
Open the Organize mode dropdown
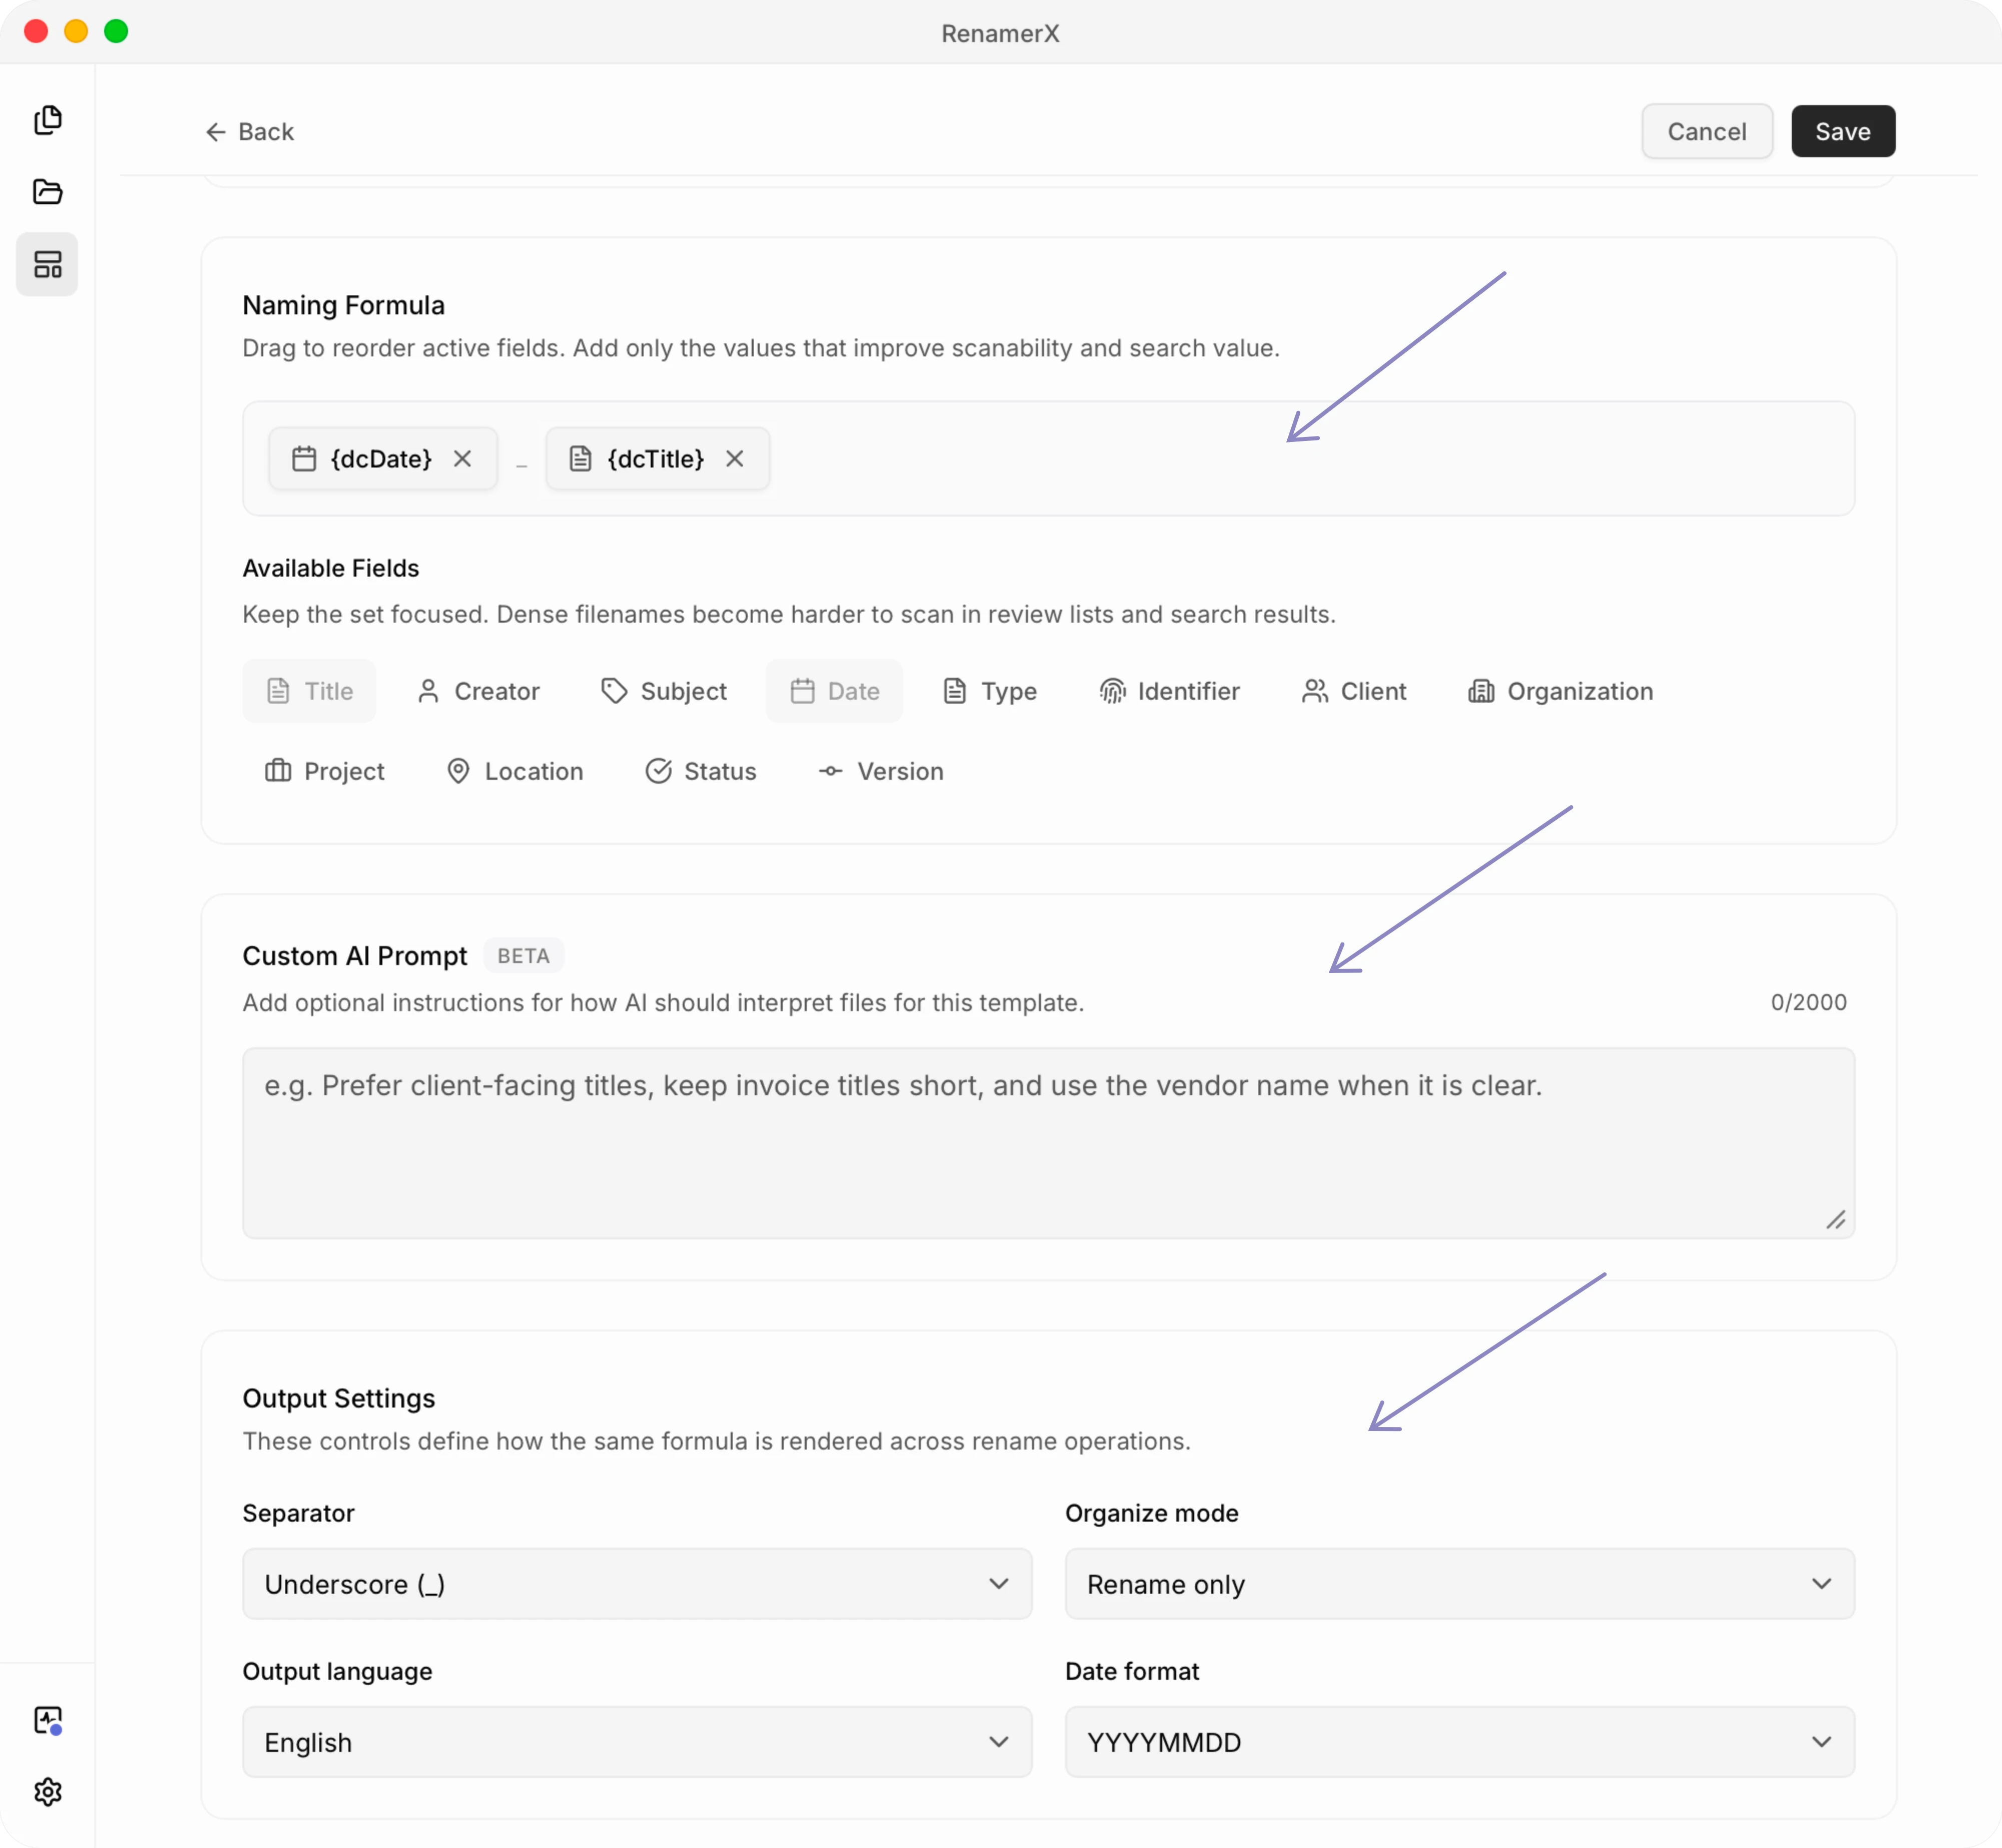click(x=1459, y=1584)
